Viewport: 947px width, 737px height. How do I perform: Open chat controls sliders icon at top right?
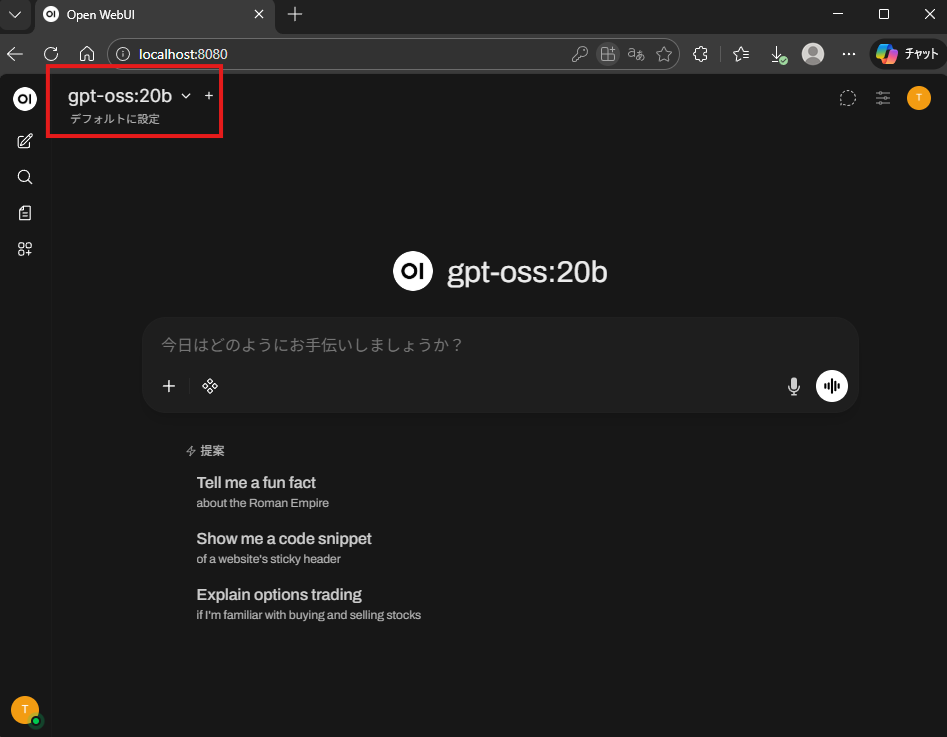pyautogui.click(x=883, y=98)
